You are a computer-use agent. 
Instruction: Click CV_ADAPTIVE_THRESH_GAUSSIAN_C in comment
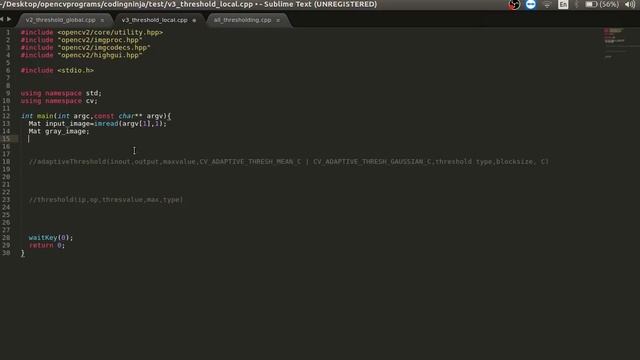(x=372, y=162)
